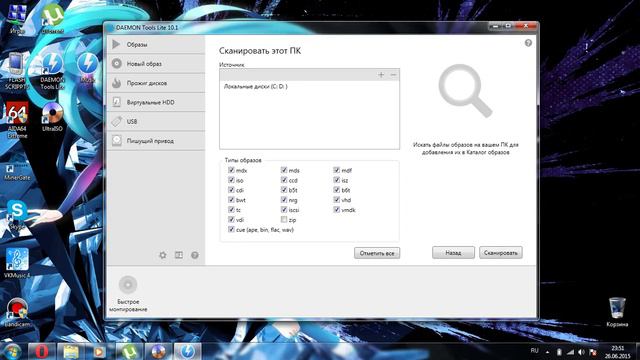Screen dimensions: 640x360
Task: Toggle the iscsi checkbox
Action: [x=284, y=209]
